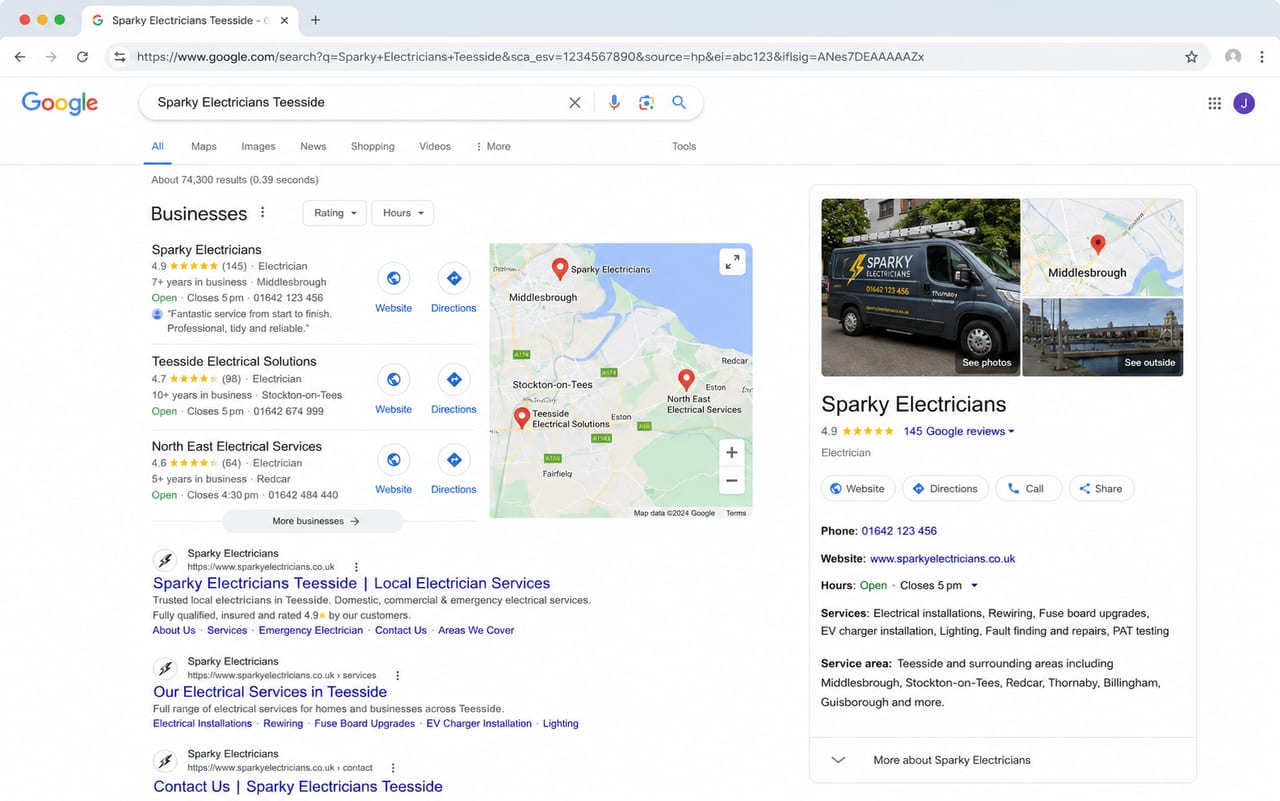
Task: Expand the opening hours arrow in knowledge panel
Action: pos(975,586)
